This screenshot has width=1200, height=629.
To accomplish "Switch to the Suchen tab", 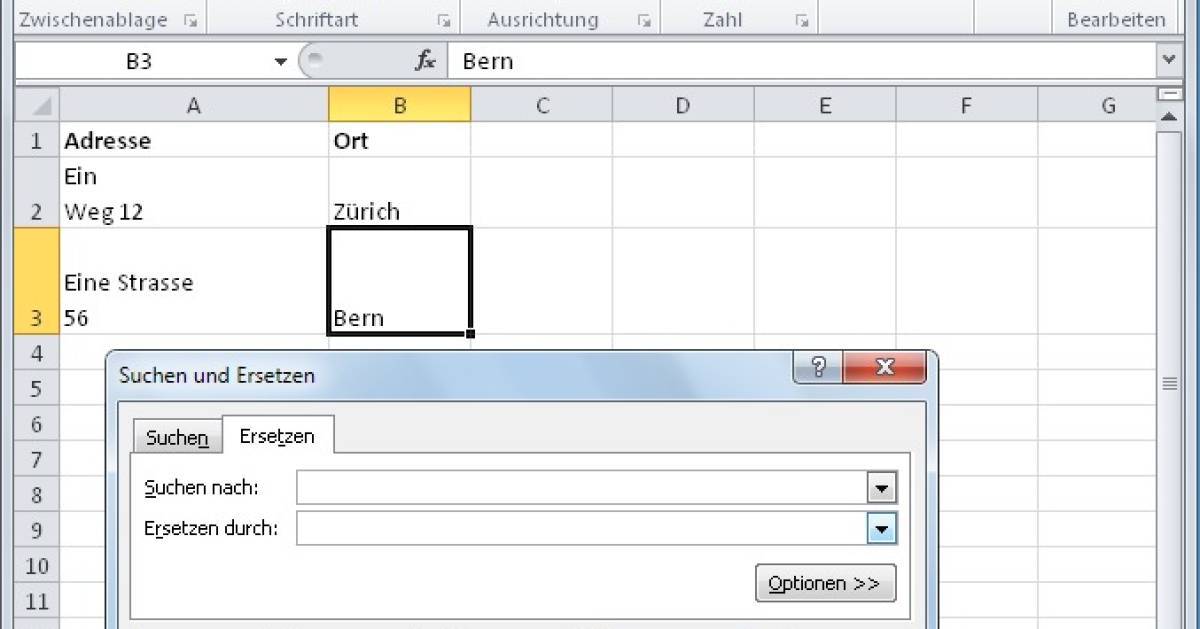I will pos(177,437).
